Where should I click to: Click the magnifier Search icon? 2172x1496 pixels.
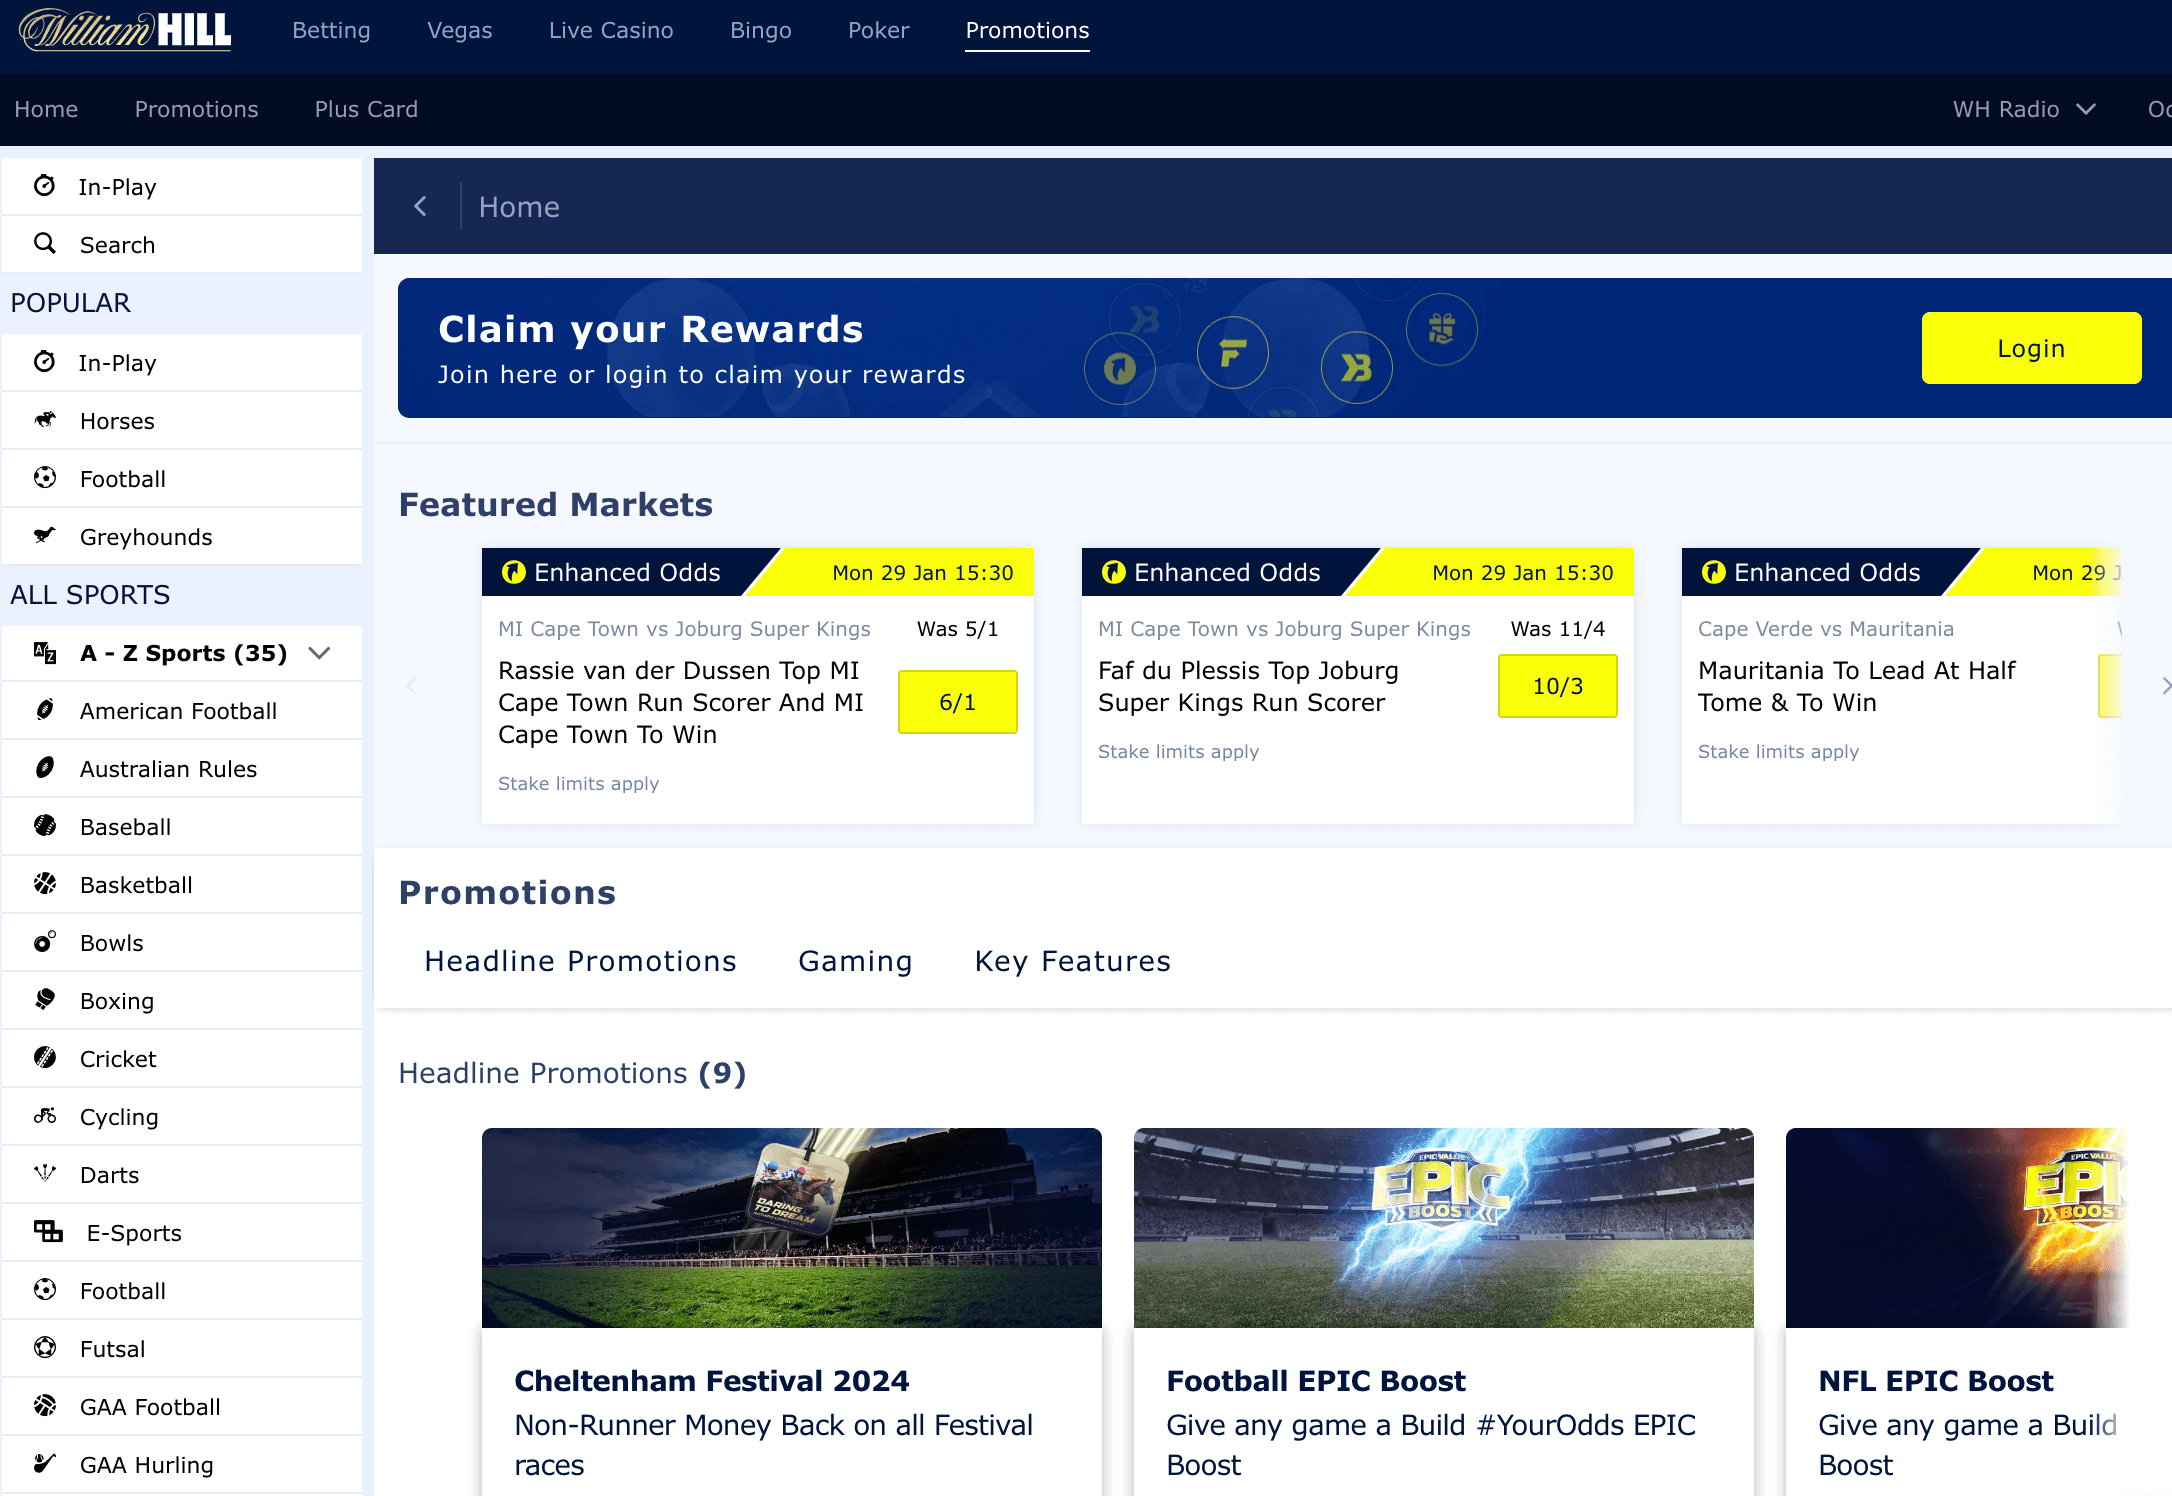(45, 244)
